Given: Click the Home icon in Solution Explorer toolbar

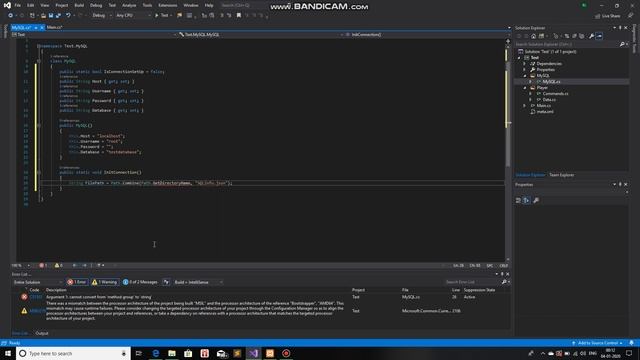Looking at the screenshot, I should [533, 36].
